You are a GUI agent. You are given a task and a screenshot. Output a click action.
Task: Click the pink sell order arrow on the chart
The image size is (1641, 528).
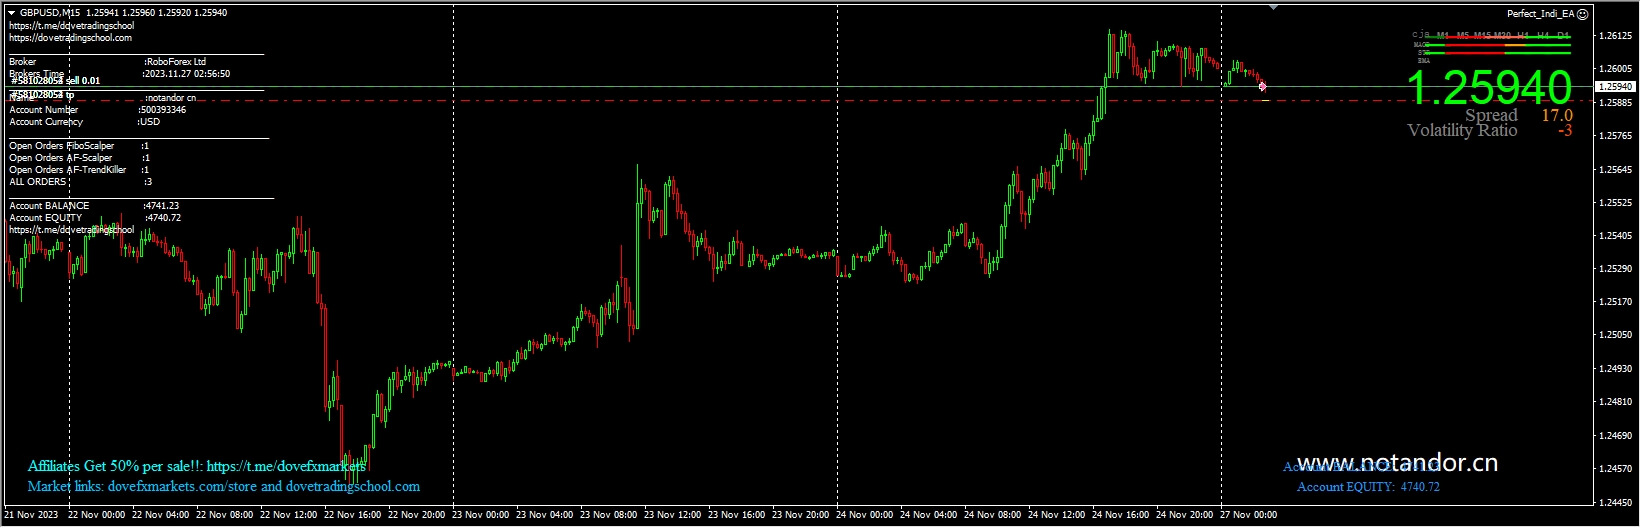(1263, 87)
